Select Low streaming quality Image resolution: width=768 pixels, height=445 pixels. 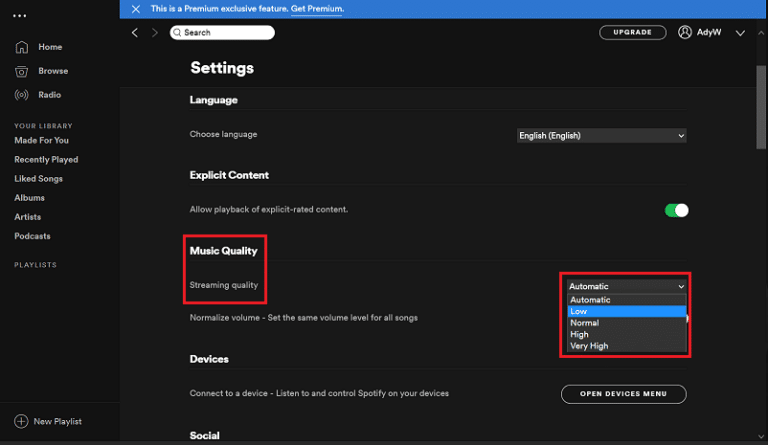point(626,311)
